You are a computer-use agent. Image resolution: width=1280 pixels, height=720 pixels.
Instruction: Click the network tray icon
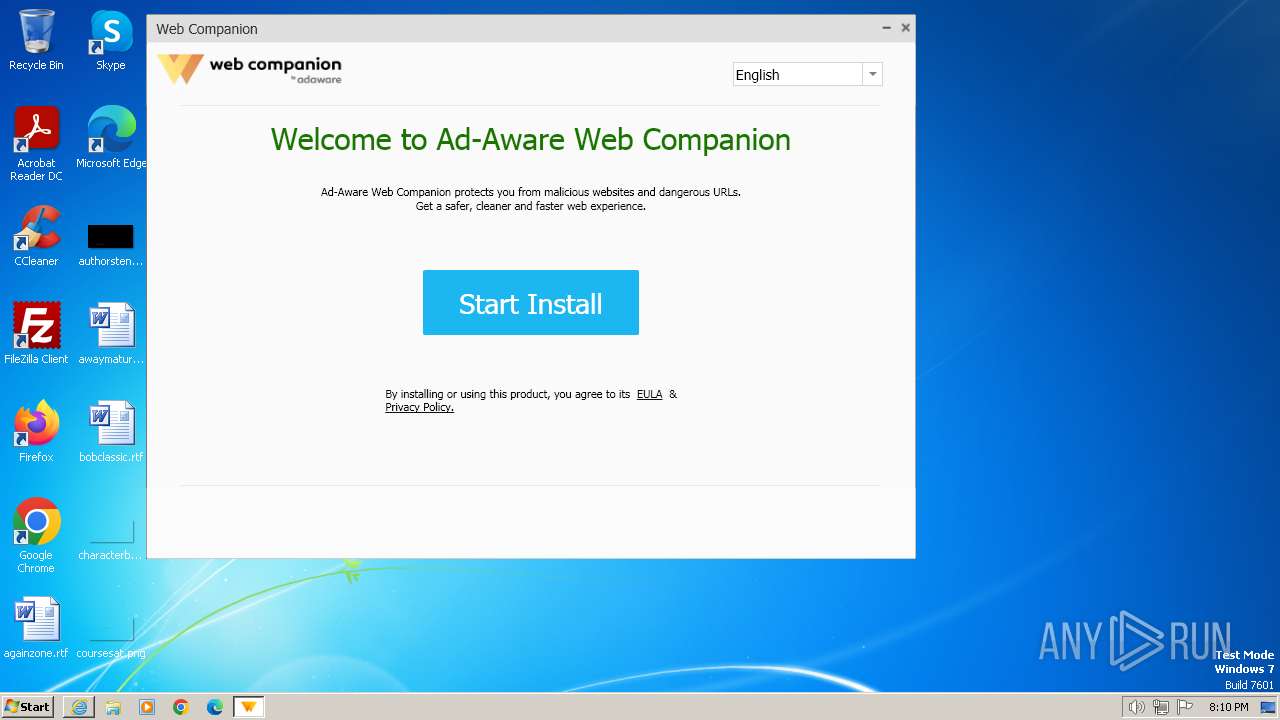pos(1160,707)
